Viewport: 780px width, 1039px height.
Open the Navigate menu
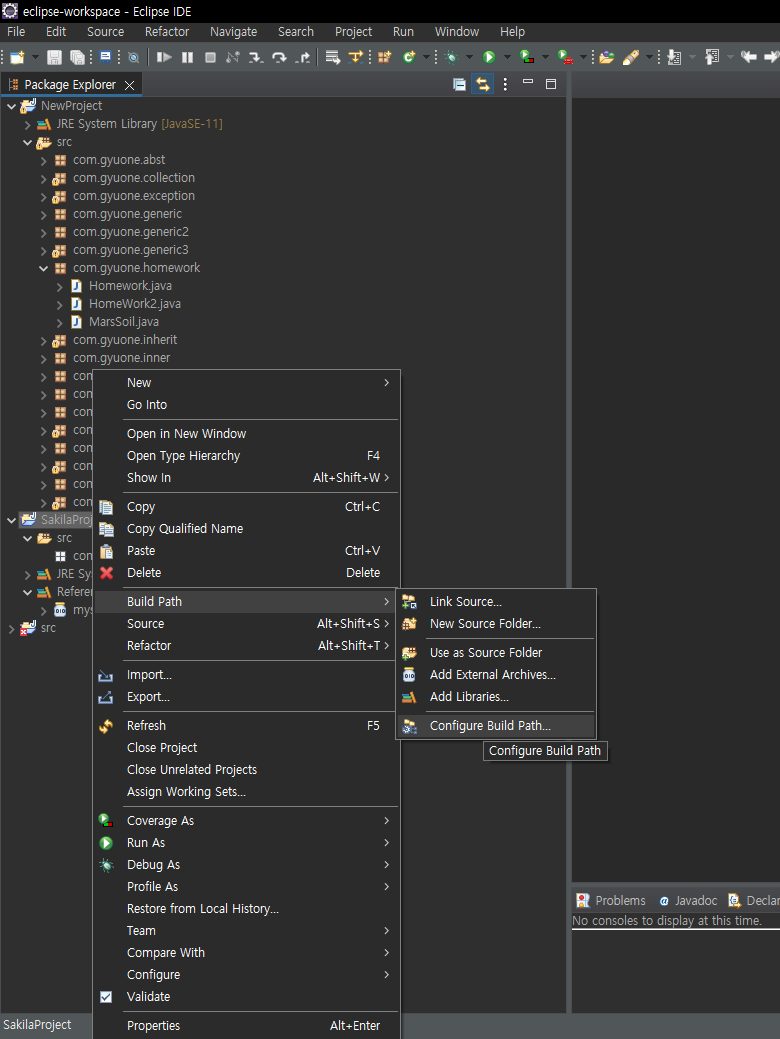point(233,32)
